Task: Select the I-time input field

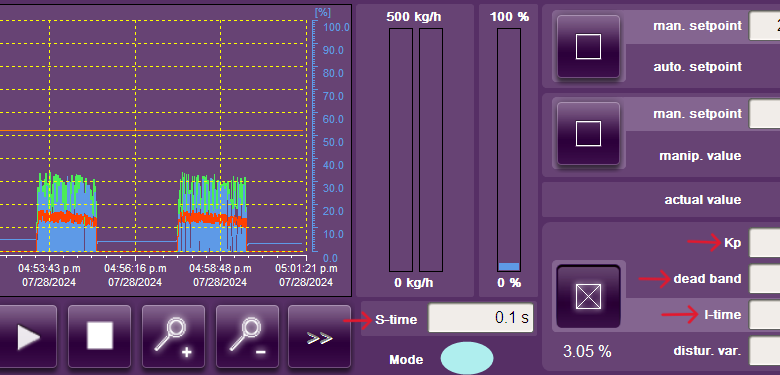Action: (x=765, y=315)
